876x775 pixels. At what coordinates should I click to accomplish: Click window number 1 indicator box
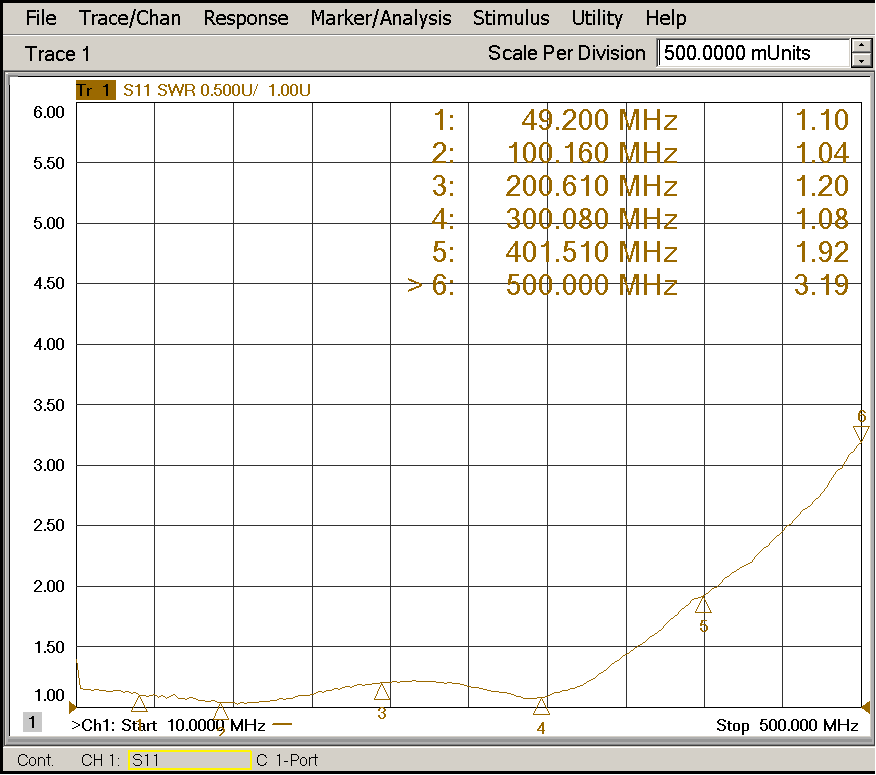pyautogui.click(x=32, y=722)
